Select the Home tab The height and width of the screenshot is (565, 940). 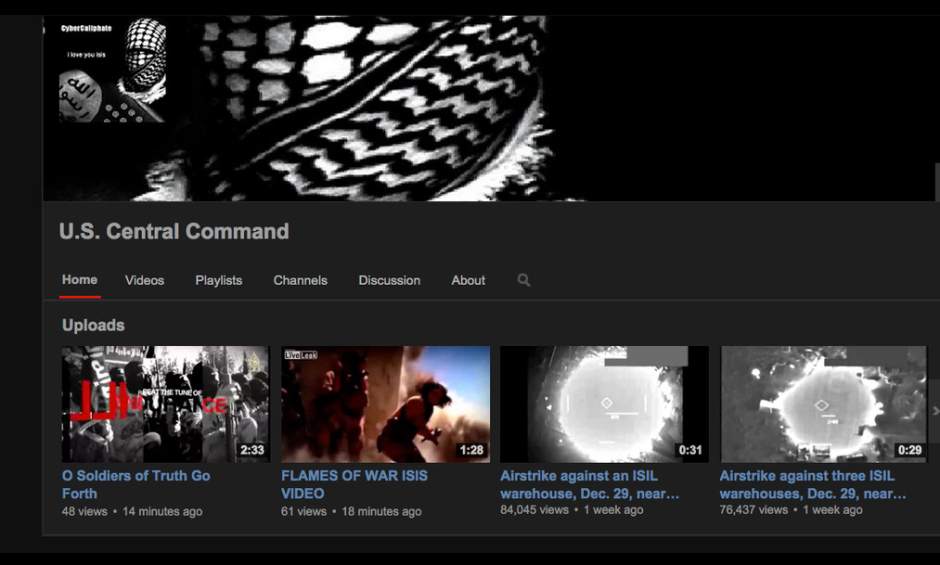click(80, 280)
